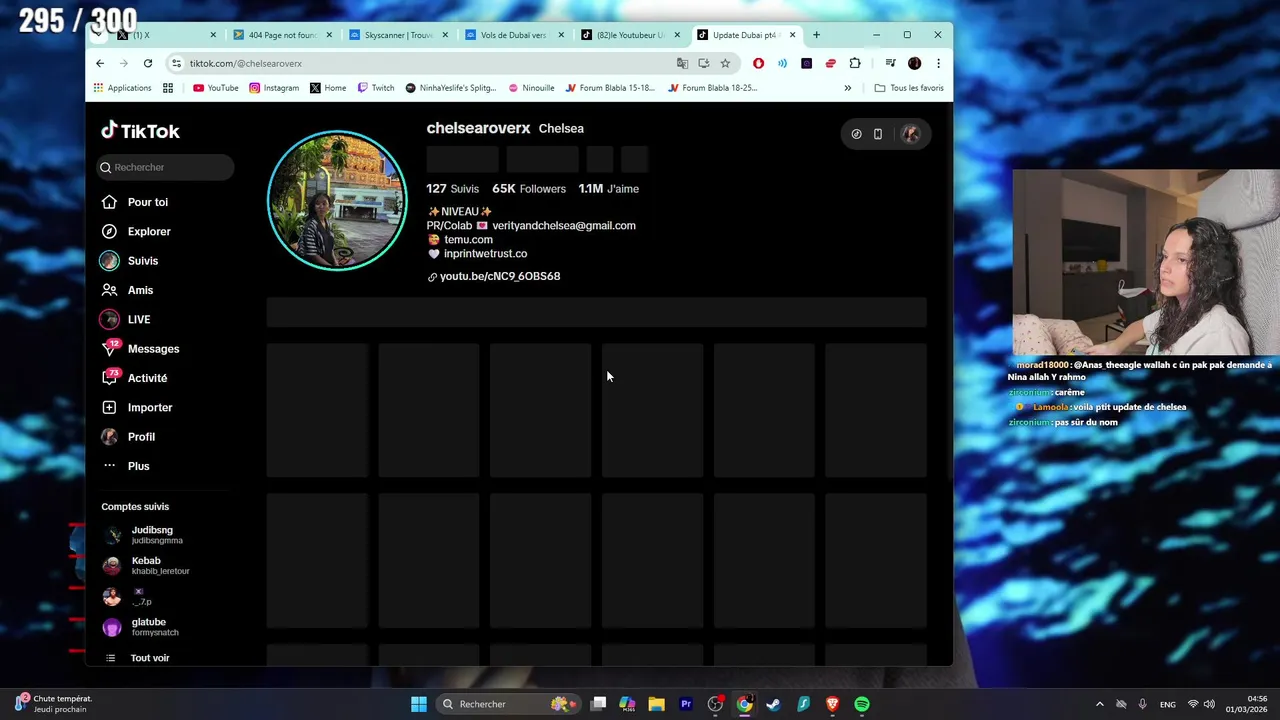1280x720 pixels.
Task: Go back in browser history
Action: tap(100, 63)
